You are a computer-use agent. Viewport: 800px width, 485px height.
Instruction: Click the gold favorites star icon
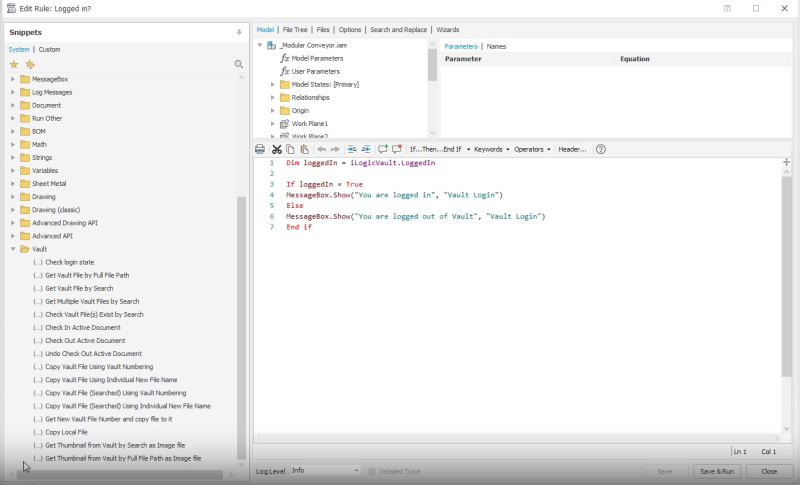pos(14,64)
